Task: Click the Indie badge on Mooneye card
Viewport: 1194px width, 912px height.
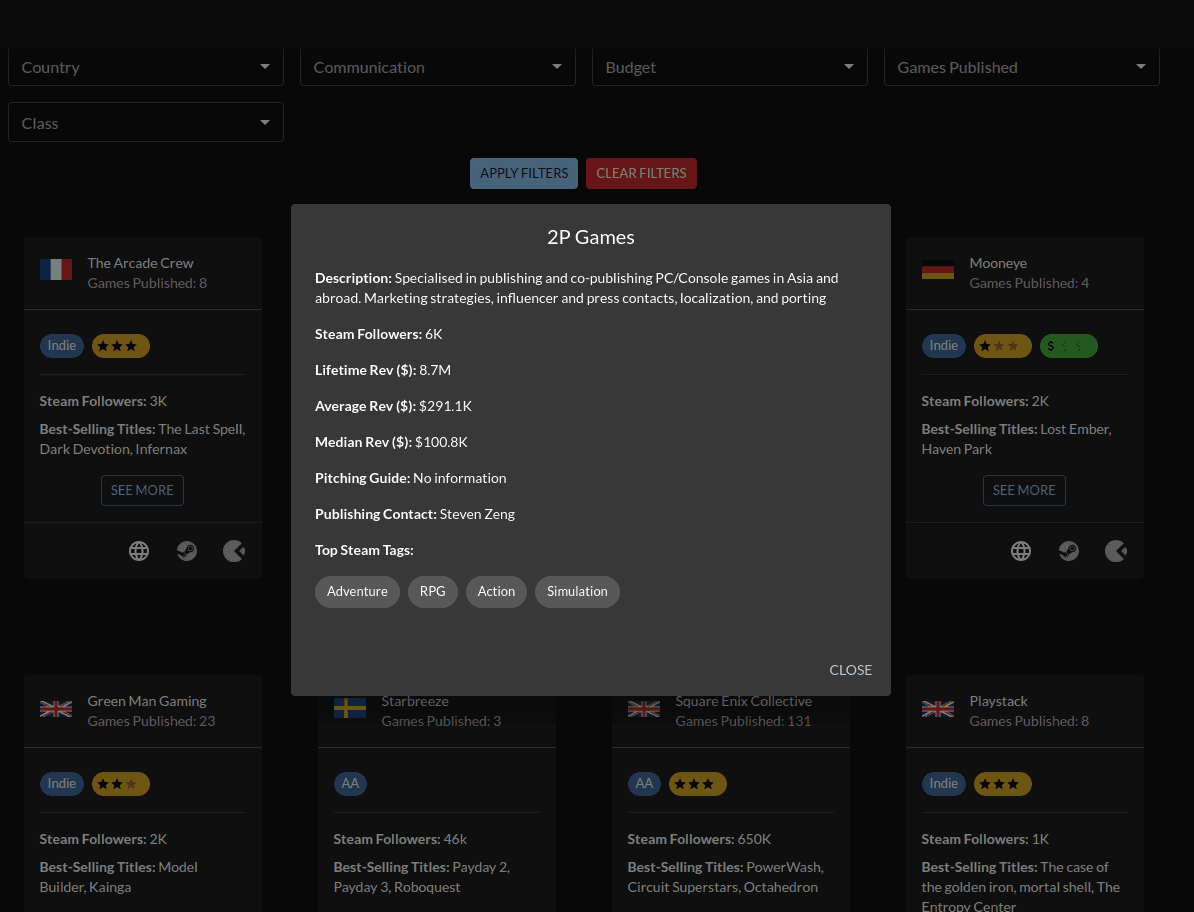Action: 943,346
